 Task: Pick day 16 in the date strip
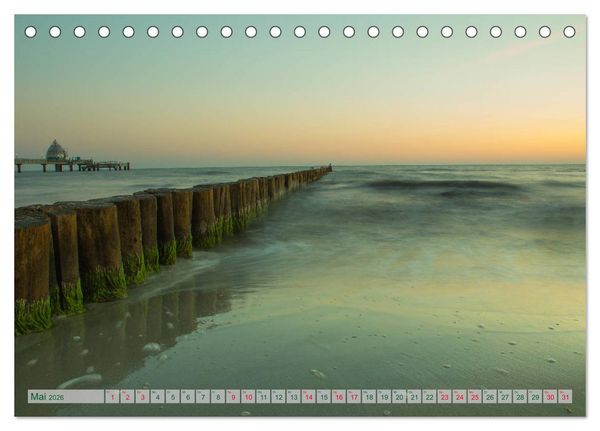pyautogui.click(x=339, y=397)
